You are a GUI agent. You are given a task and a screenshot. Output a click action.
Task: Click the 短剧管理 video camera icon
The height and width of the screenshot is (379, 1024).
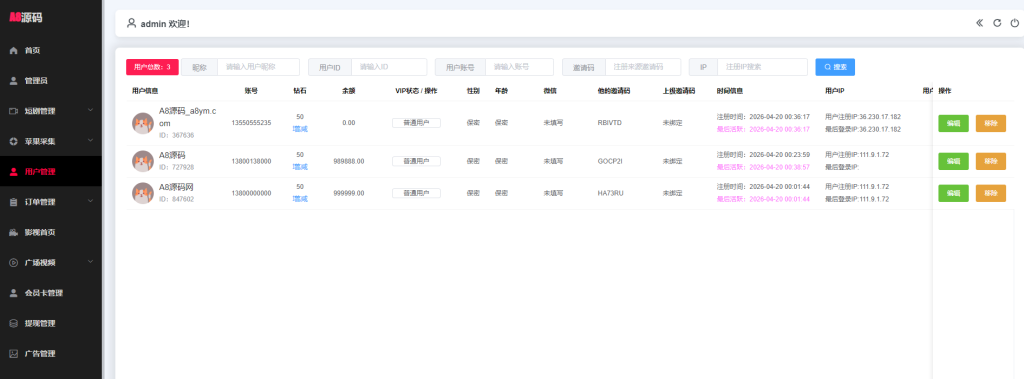(x=14, y=111)
